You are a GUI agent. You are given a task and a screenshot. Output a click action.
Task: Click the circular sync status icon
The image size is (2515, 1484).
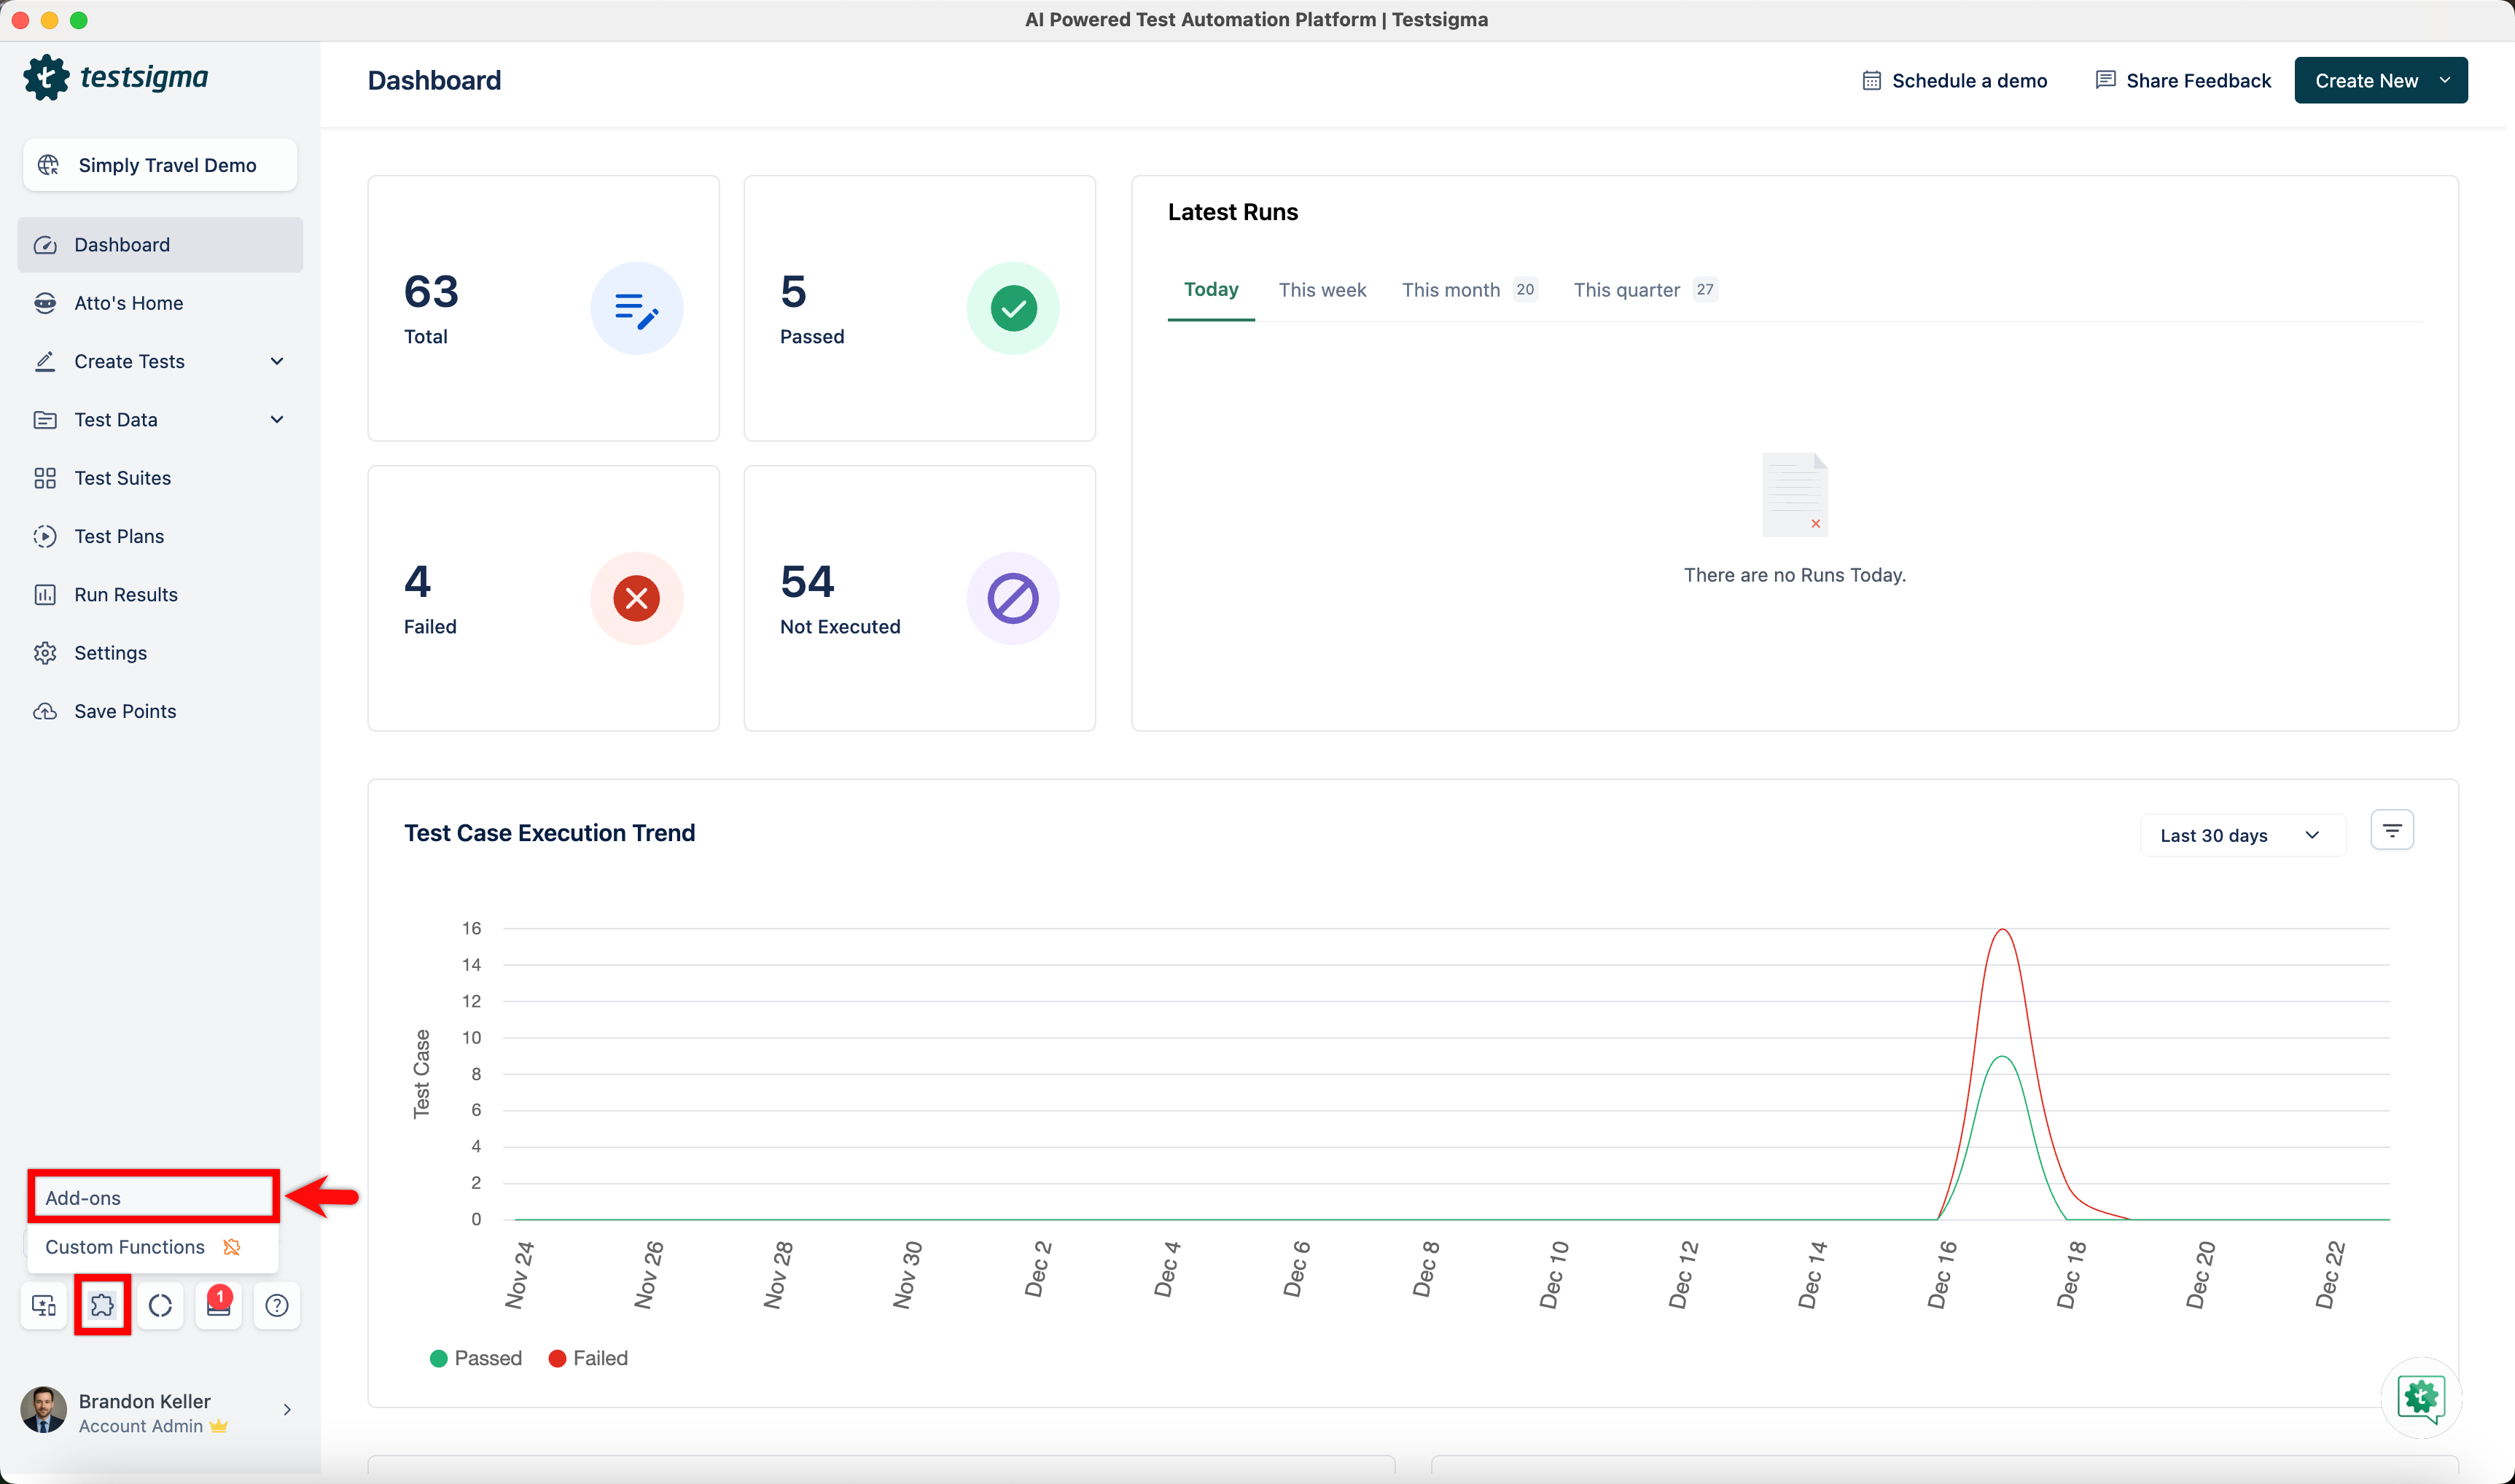[x=160, y=1305]
